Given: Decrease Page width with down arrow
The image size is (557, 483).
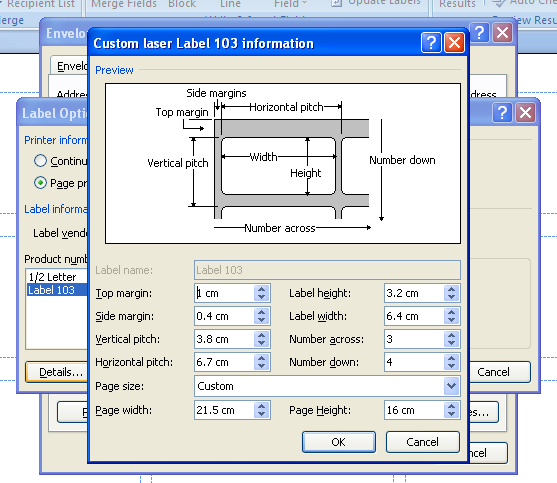Looking at the screenshot, I should coord(261,414).
